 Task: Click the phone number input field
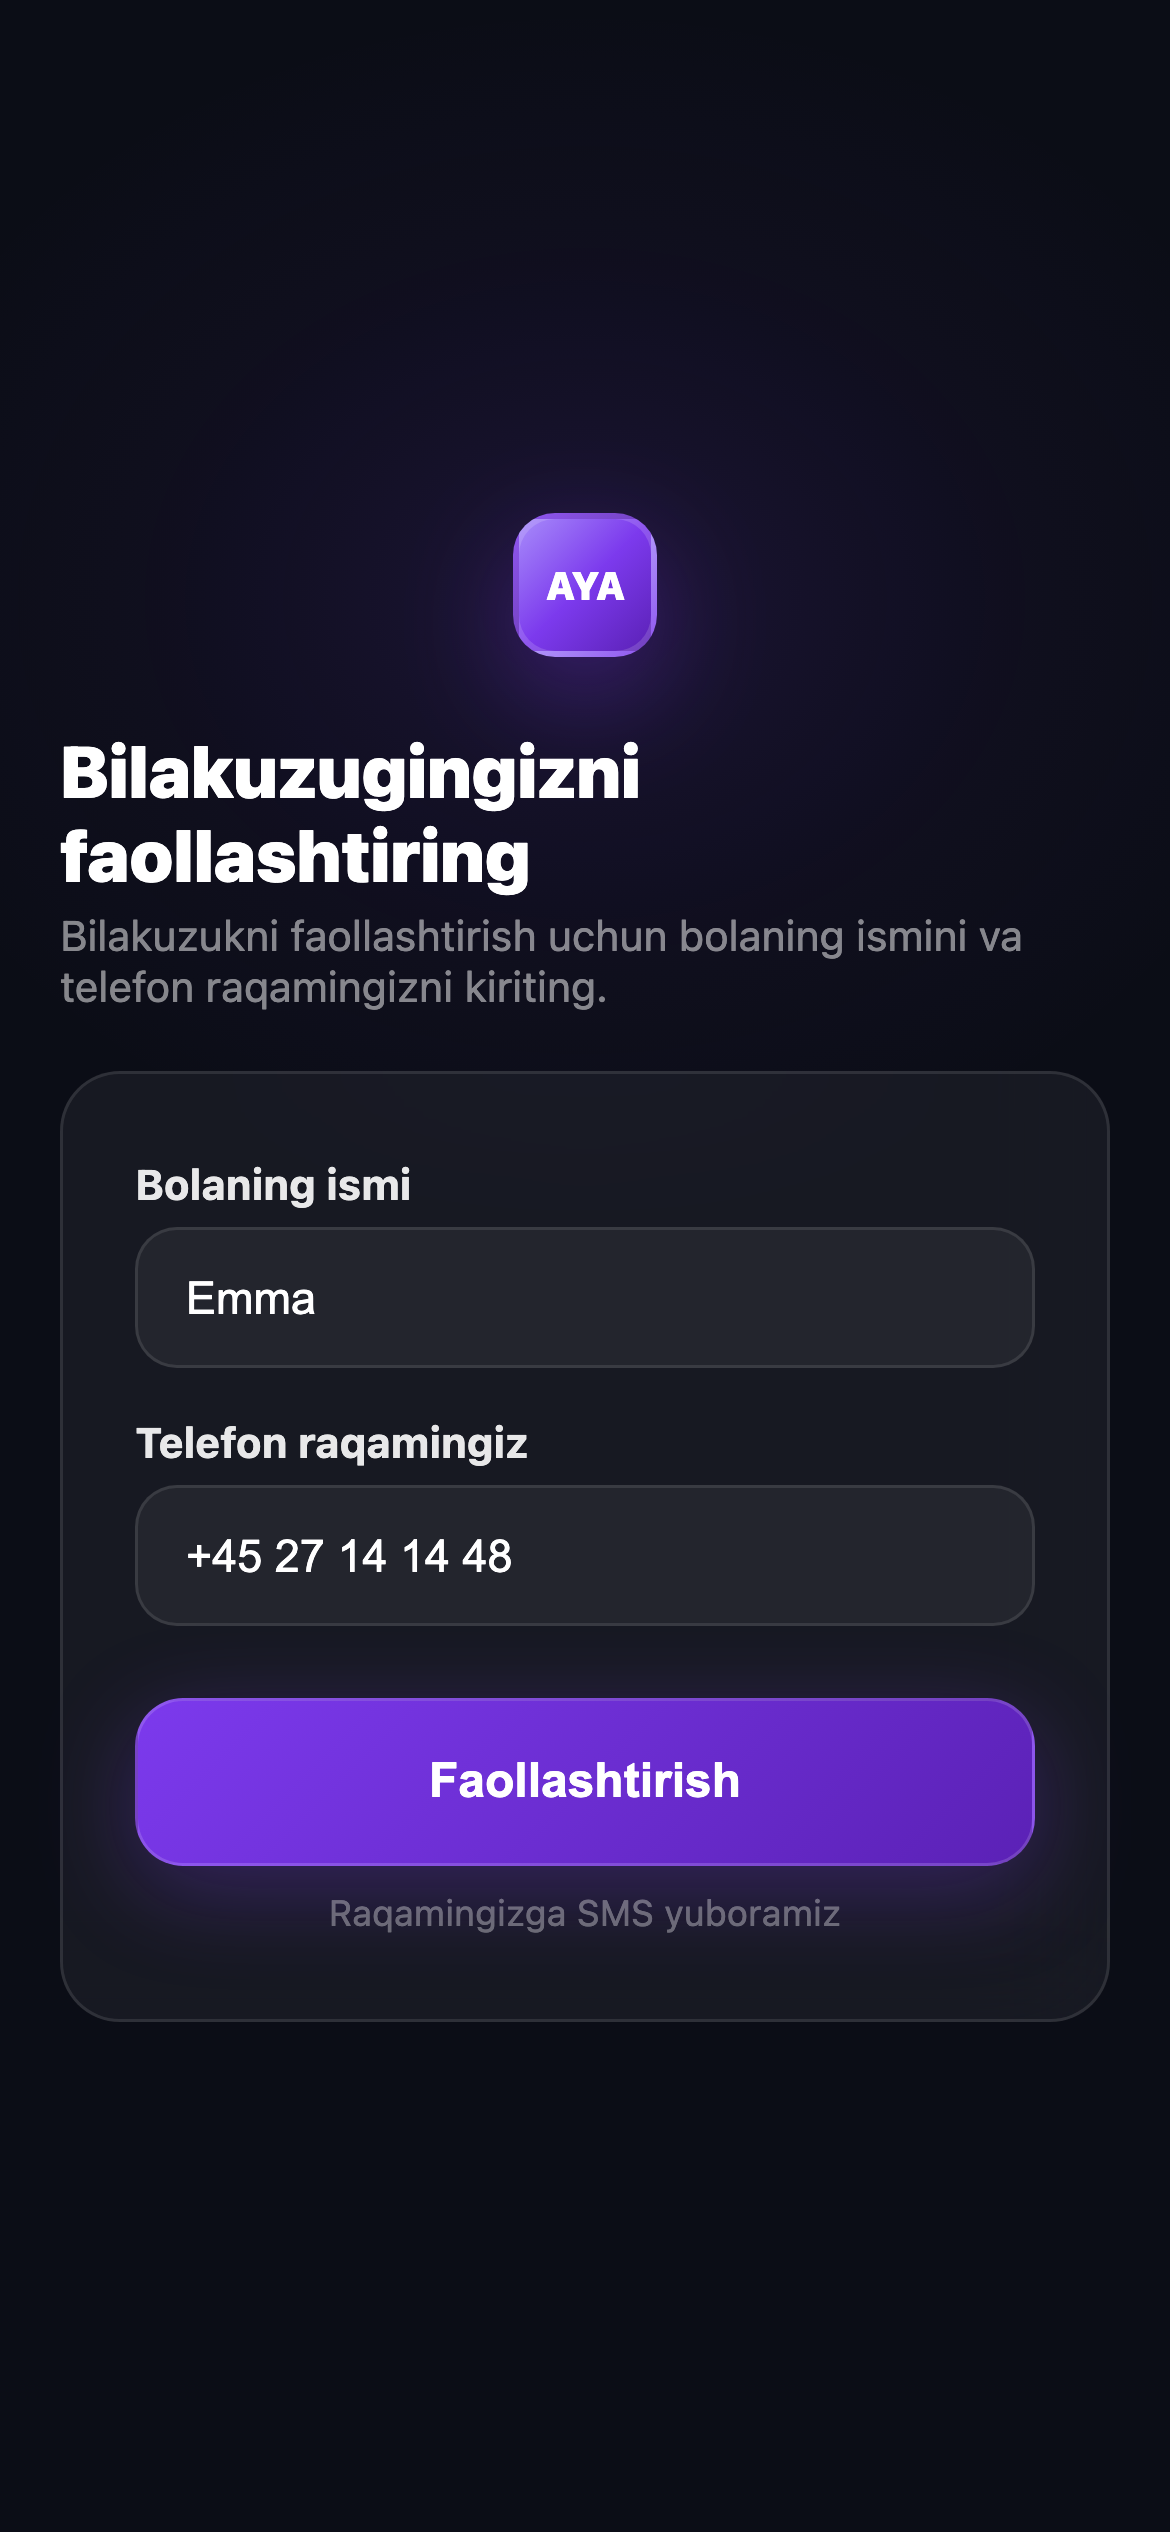click(x=583, y=1556)
